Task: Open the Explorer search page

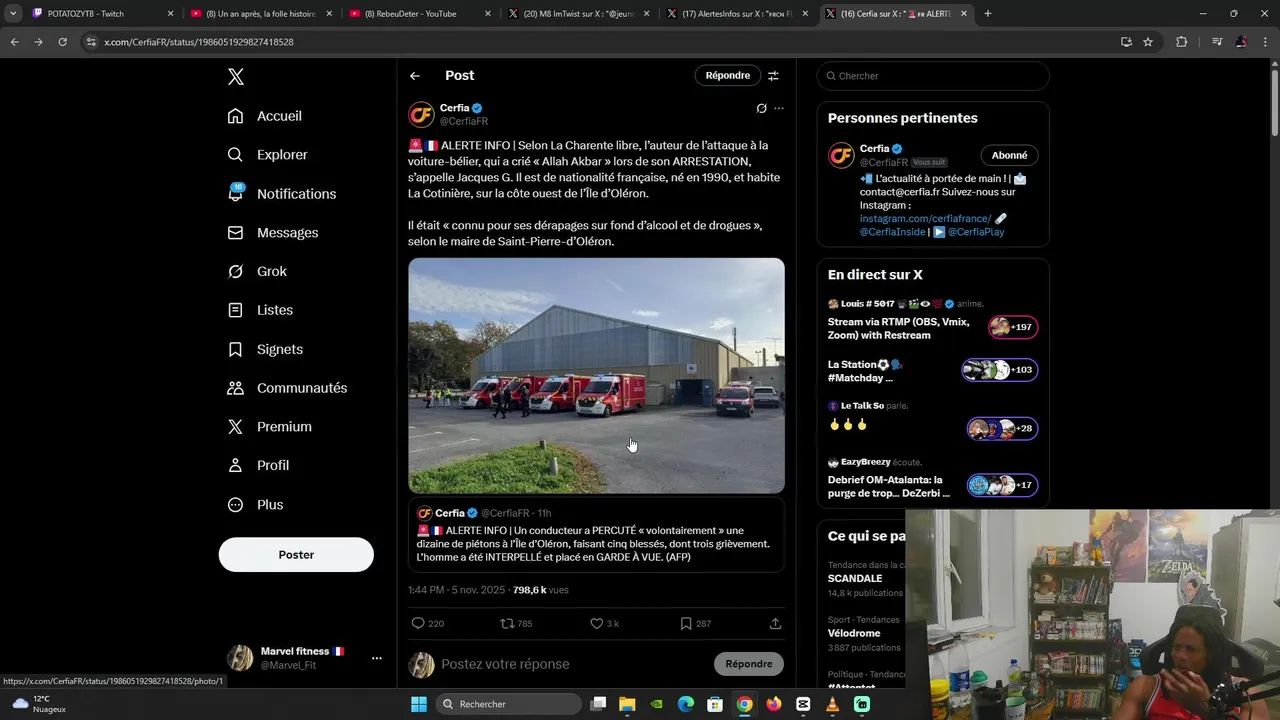Action: tap(267, 155)
